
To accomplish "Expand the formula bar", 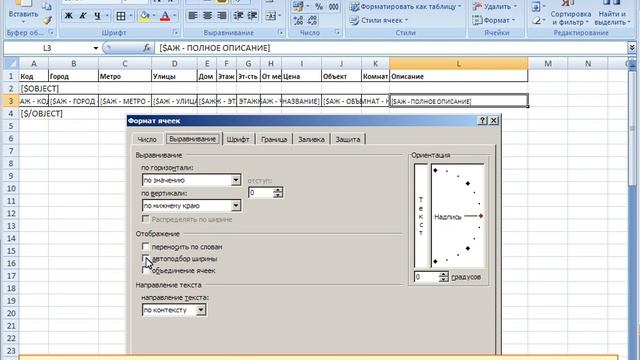I will pyautogui.click(x=631, y=48).
